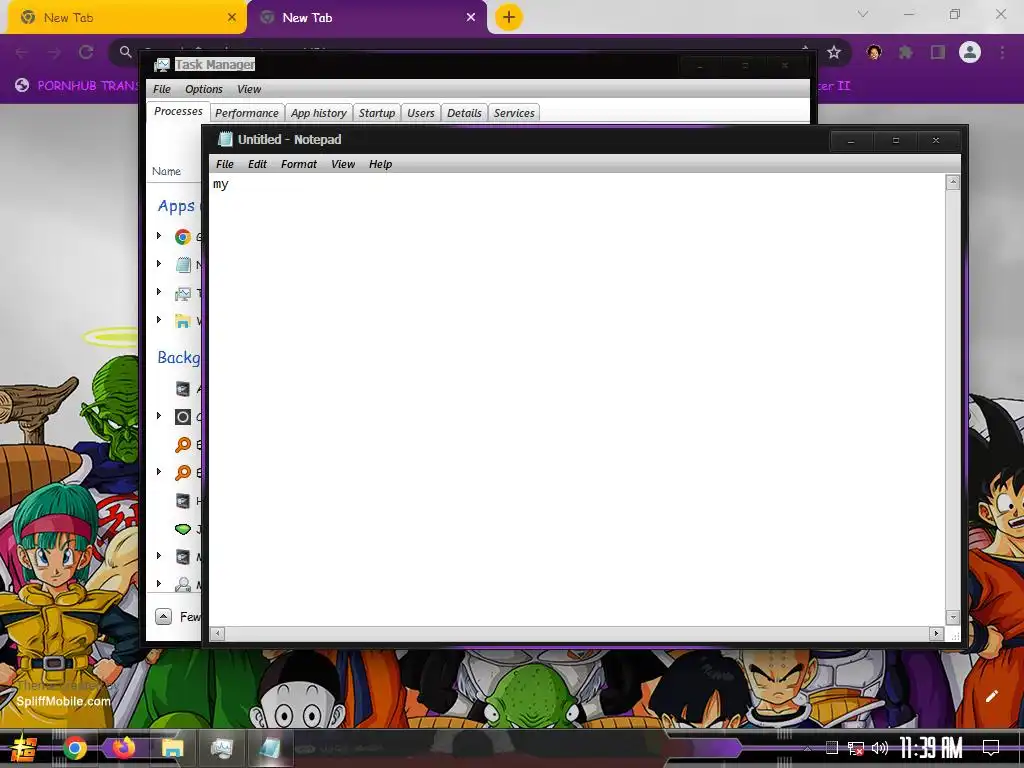Screen dimensions: 1024x768
Task: Sort processes by the Name column
Action: pos(167,171)
